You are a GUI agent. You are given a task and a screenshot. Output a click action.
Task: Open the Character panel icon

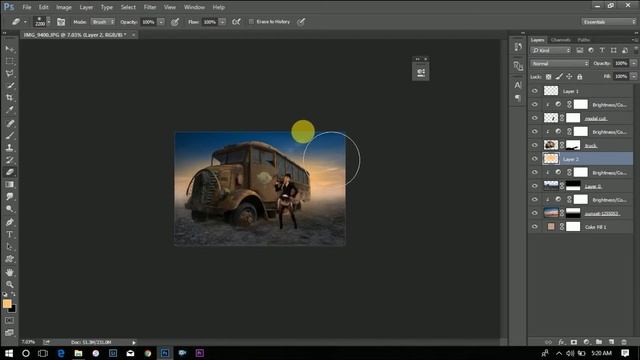tap(518, 85)
